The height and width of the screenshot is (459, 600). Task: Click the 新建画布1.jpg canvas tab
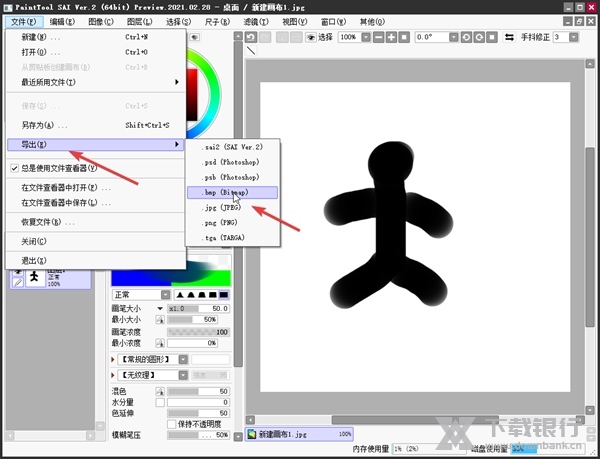click(x=300, y=434)
